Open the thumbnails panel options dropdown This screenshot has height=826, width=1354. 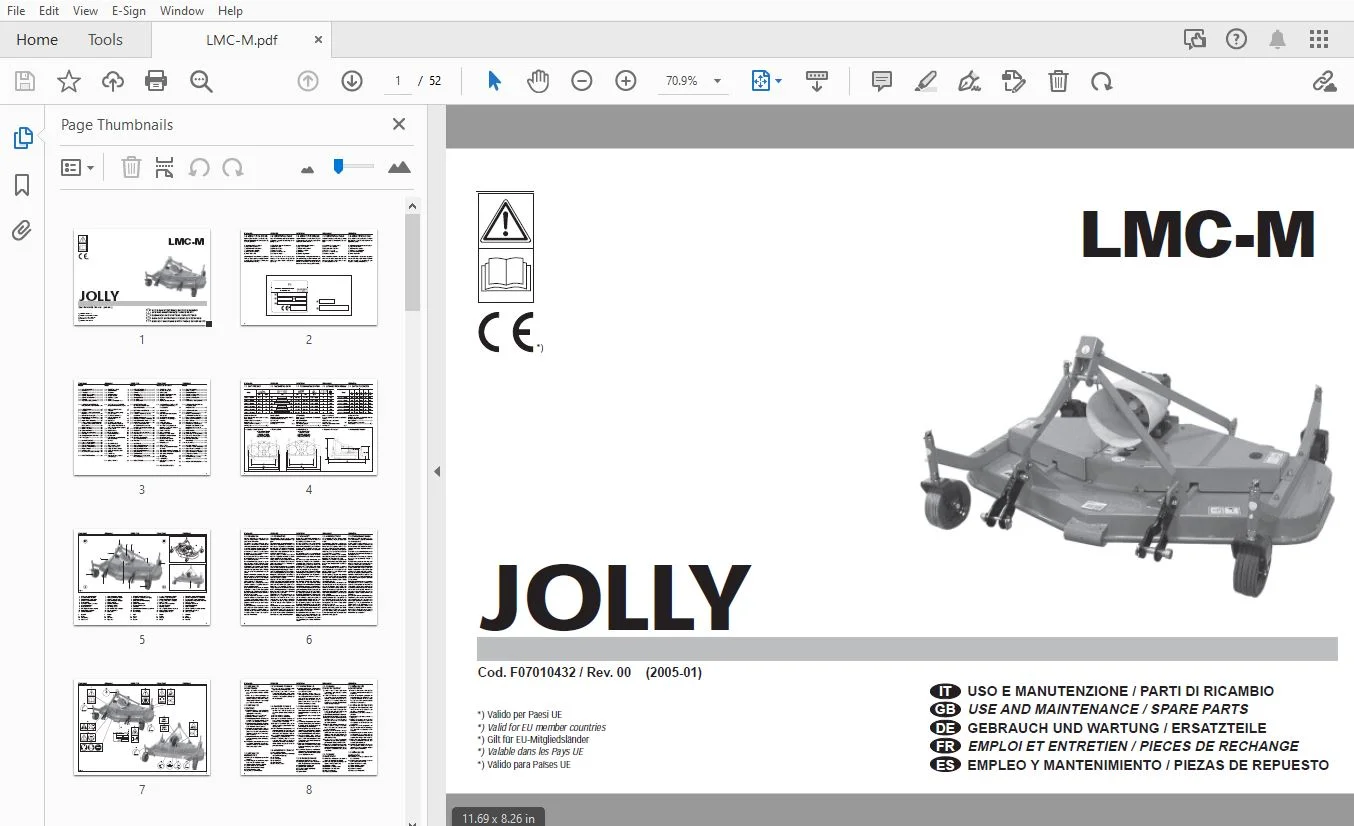[x=78, y=167]
